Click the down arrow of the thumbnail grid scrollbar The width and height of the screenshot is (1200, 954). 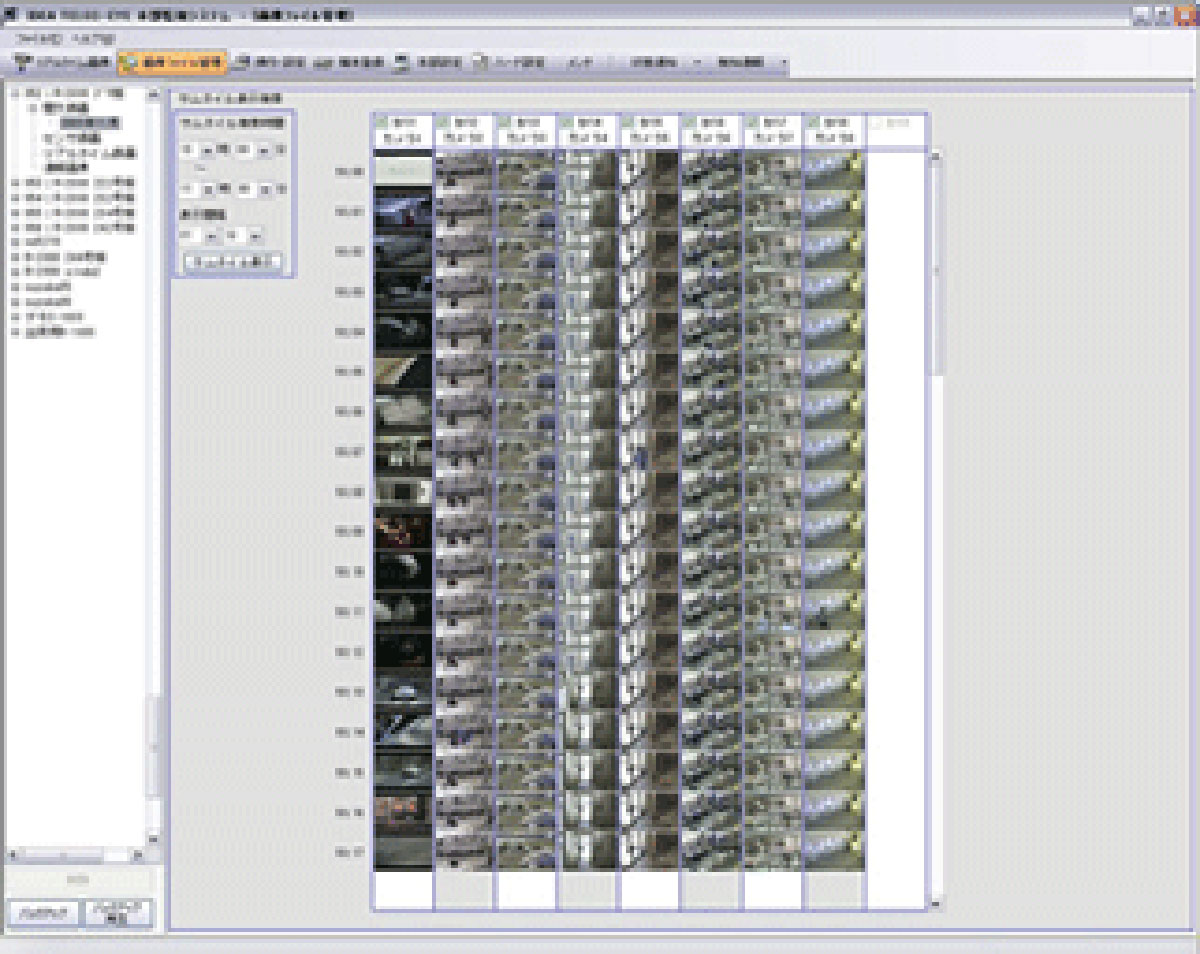(937, 904)
